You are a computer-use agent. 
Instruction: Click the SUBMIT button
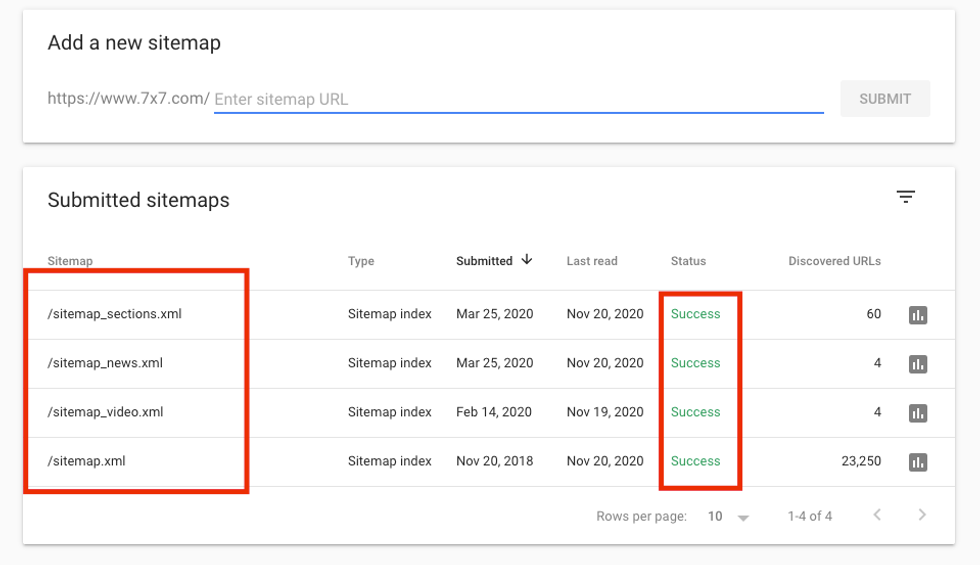coord(884,99)
